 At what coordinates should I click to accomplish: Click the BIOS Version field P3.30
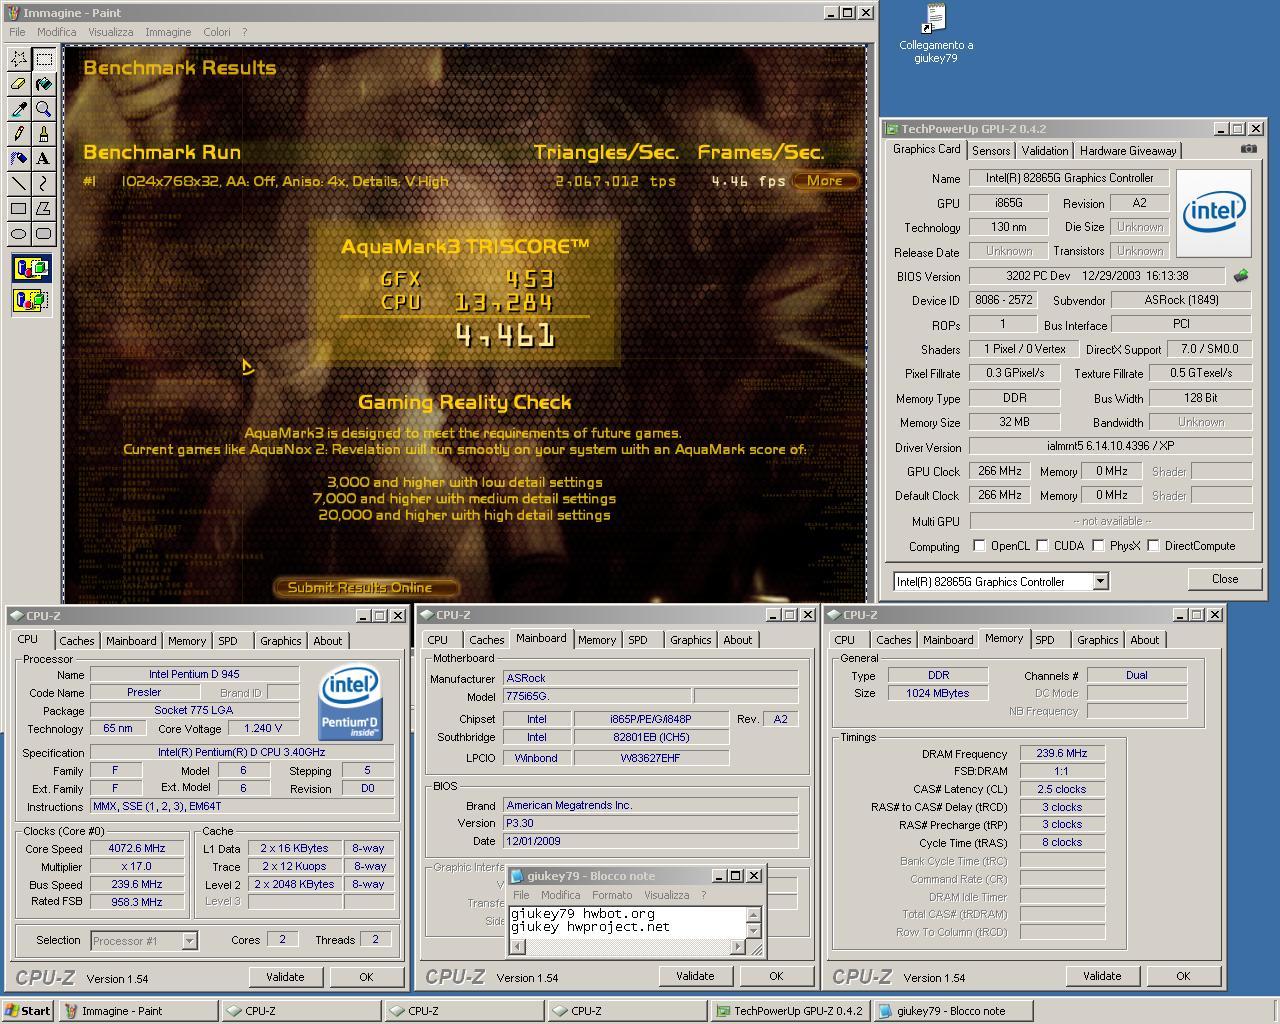click(650, 823)
